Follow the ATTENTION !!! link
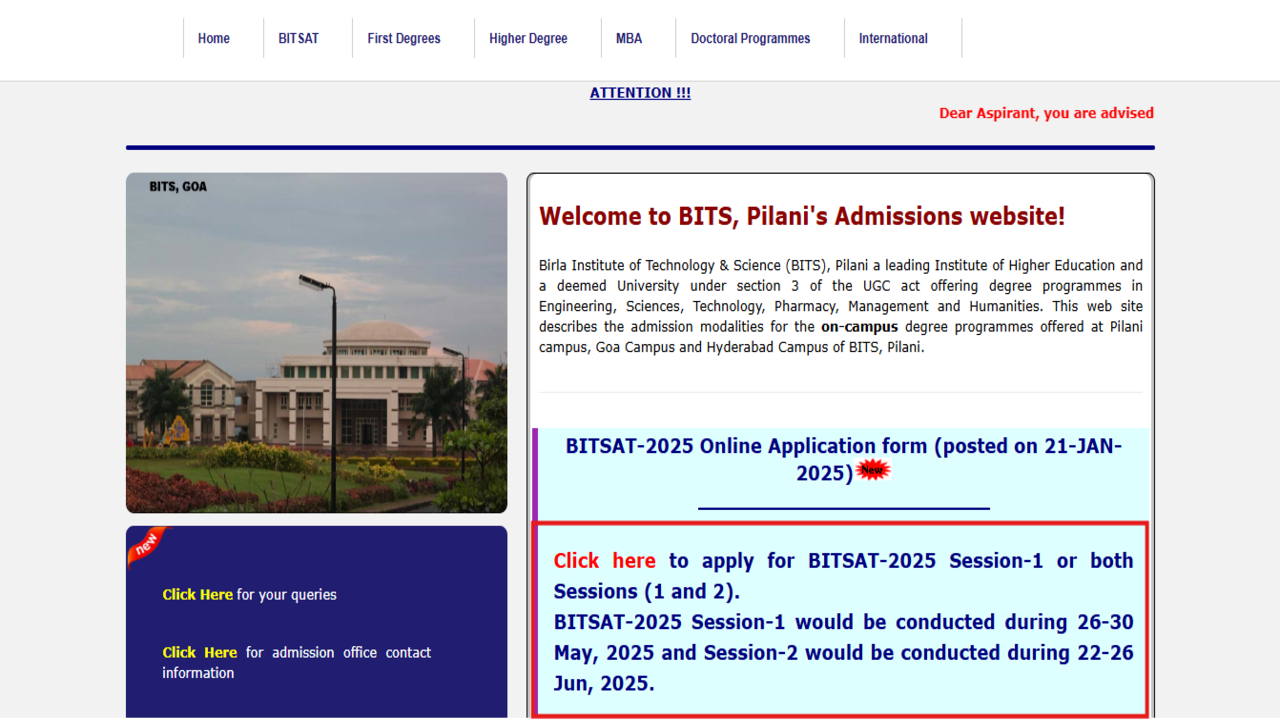This screenshot has width=1280, height=720. pos(640,93)
